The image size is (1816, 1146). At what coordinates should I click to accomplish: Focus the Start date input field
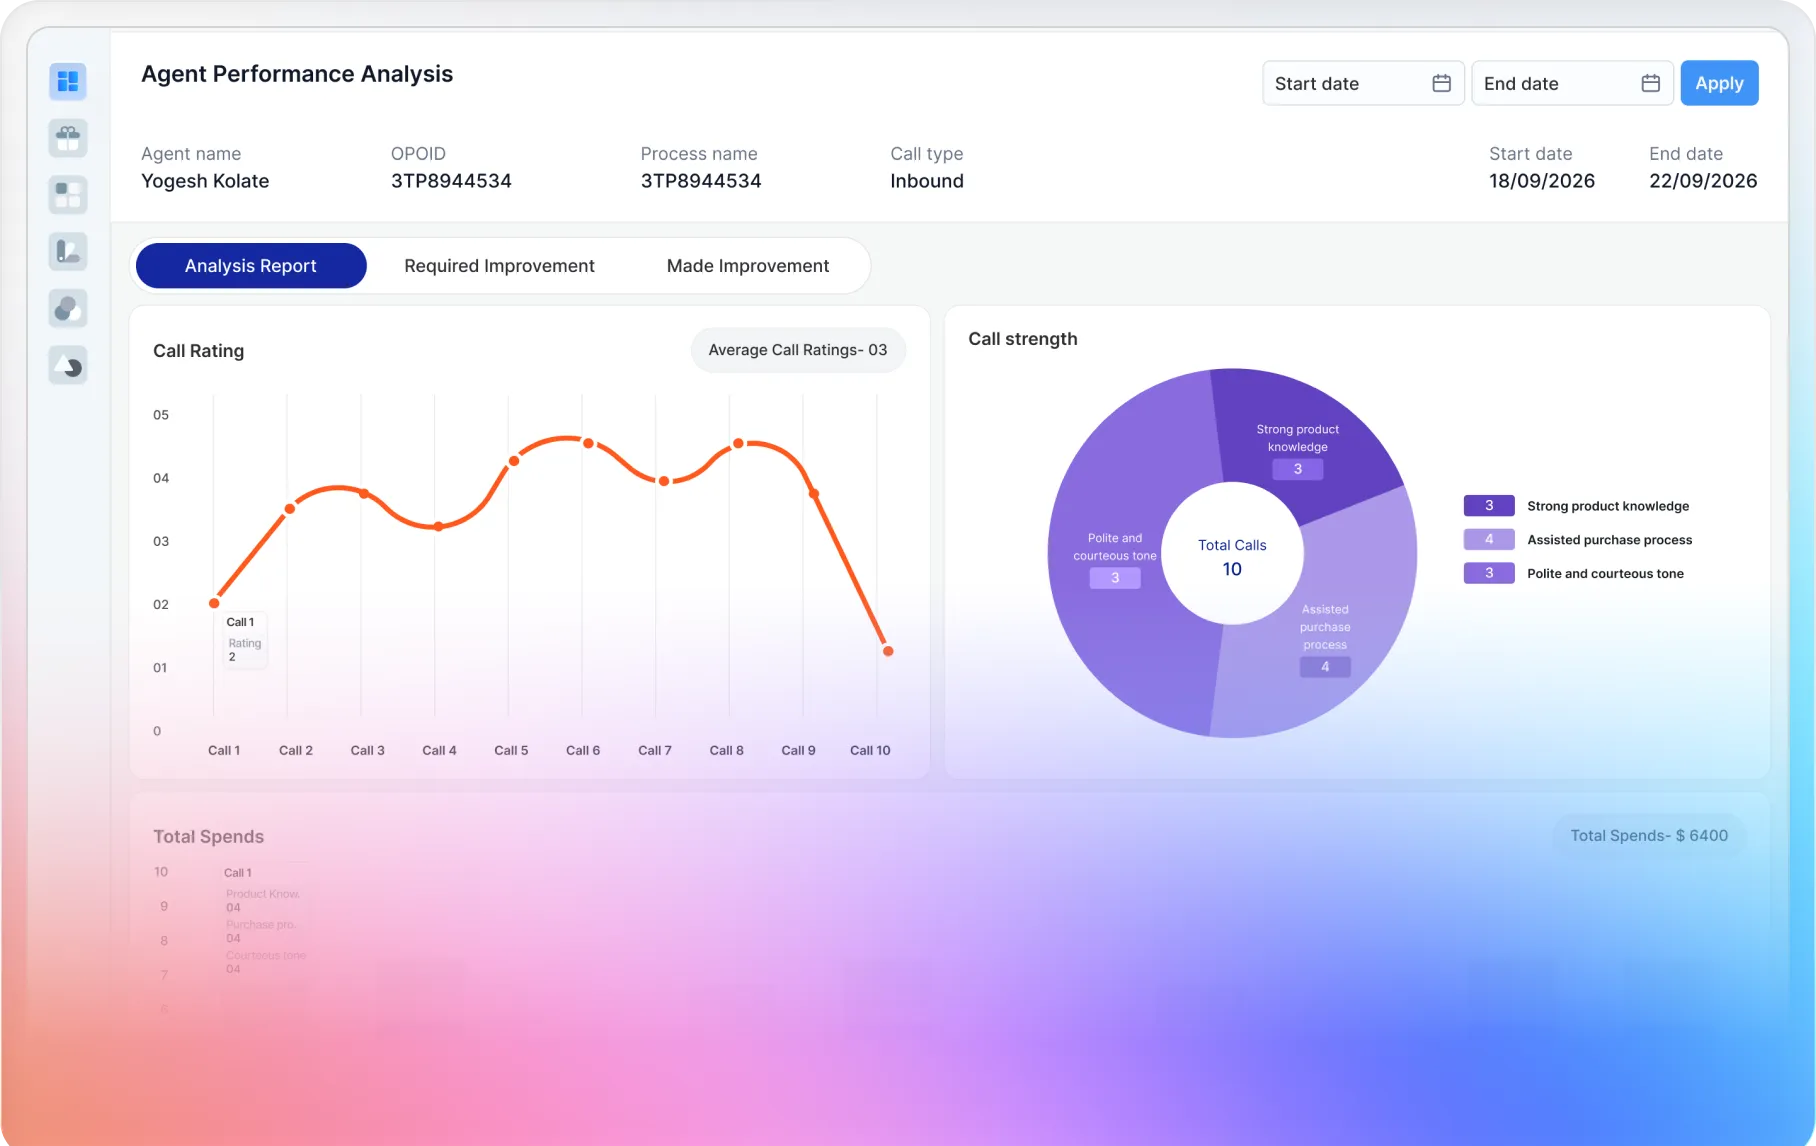pos(1363,83)
